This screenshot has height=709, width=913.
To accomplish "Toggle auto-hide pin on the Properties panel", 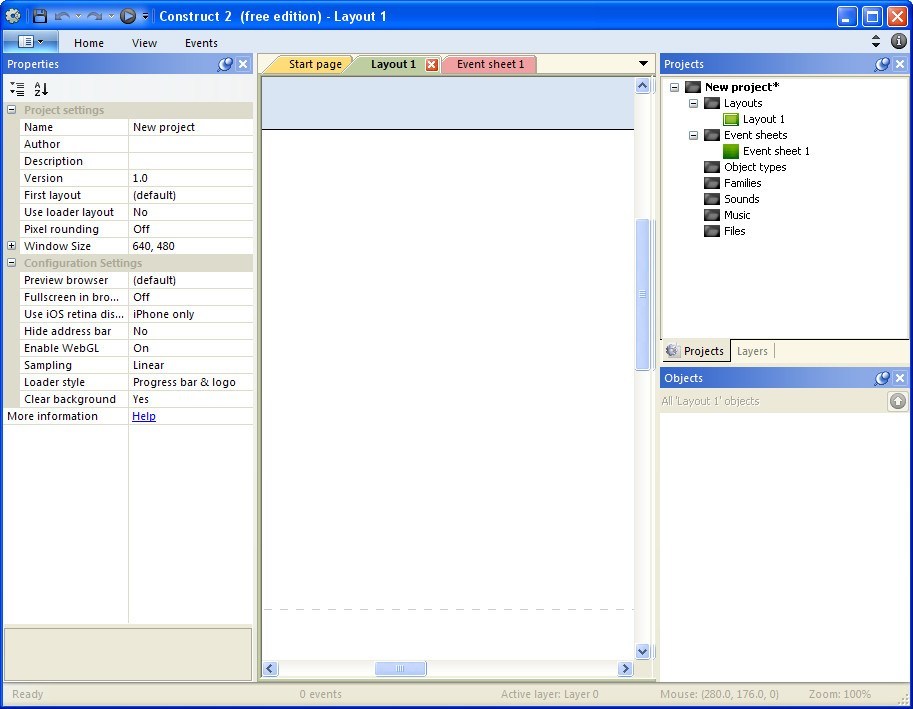I will (225, 63).
